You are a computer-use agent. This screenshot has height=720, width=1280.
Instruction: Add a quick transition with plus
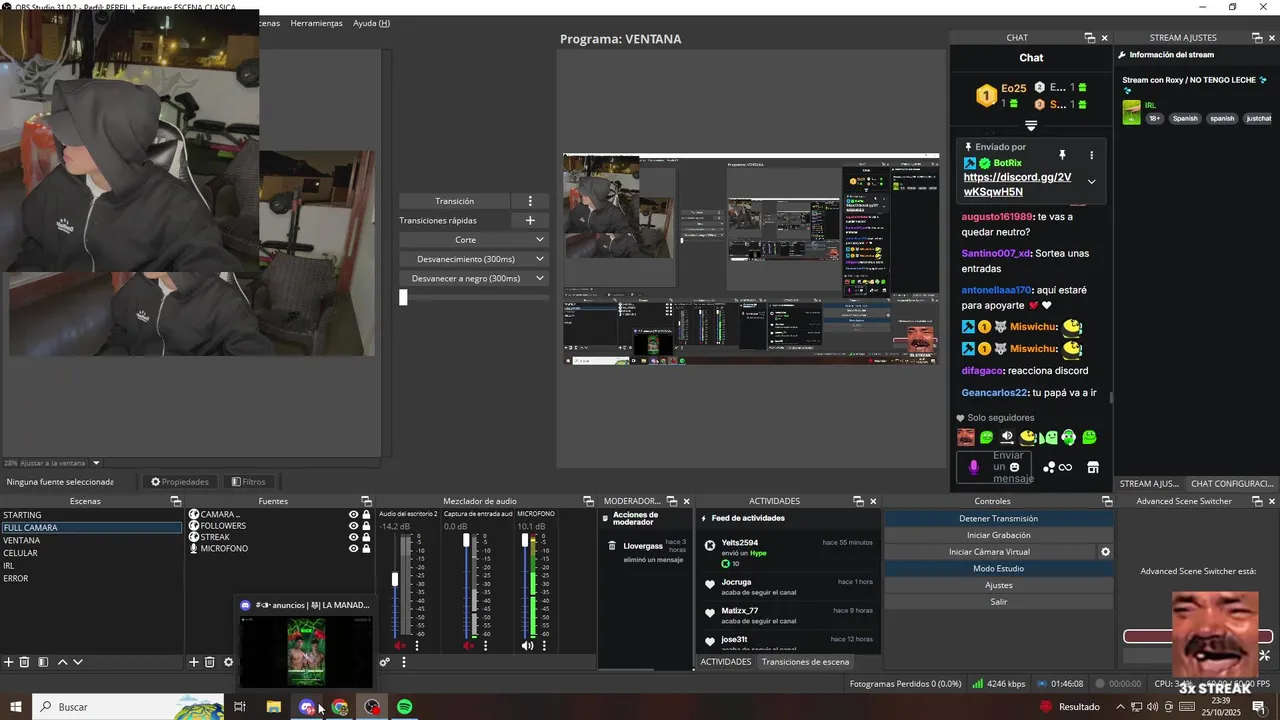(530, 220)
